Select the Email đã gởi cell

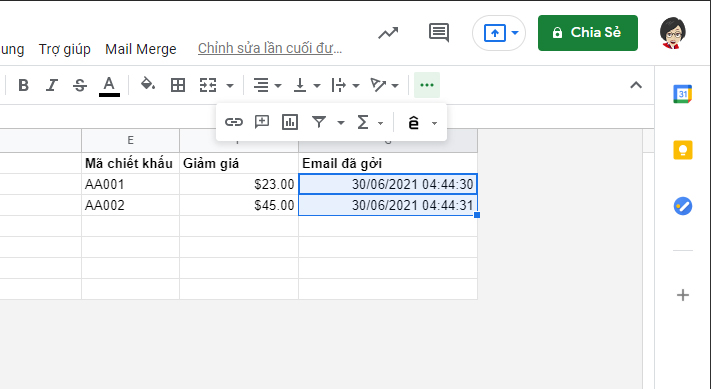(388, 163)
